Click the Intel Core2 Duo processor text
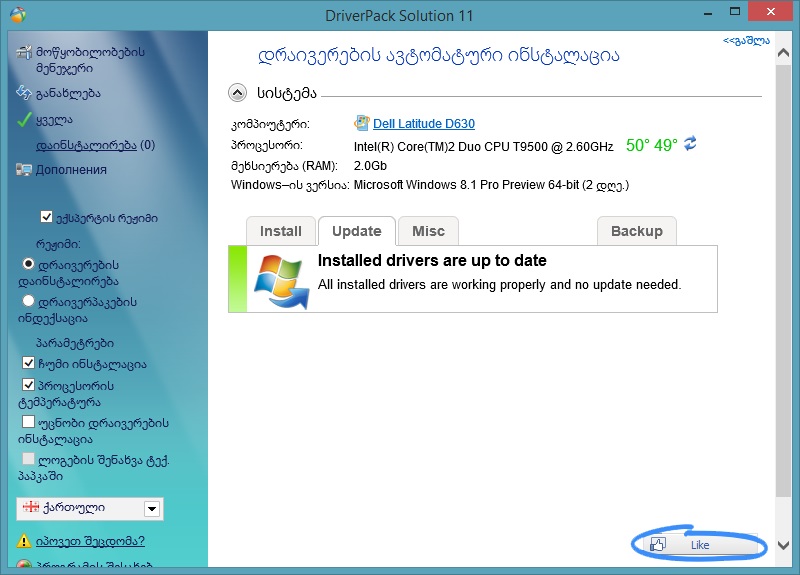 (x=483, y=147)
